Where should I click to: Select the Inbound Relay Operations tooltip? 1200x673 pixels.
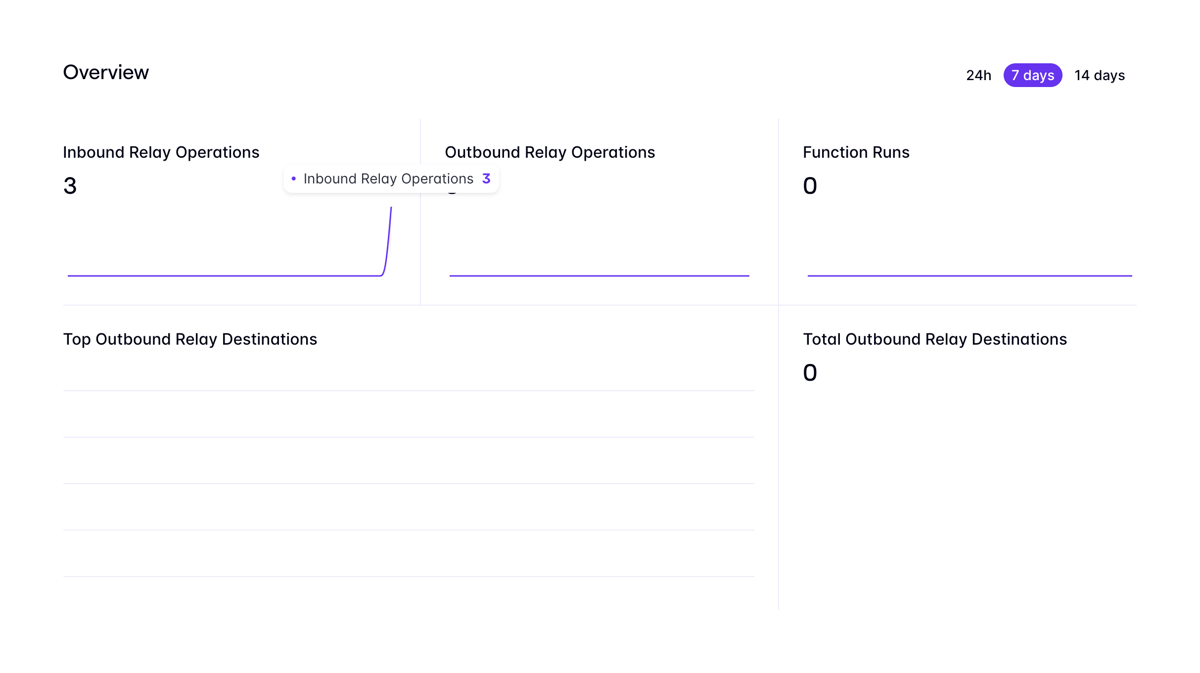tap(391, 178)
